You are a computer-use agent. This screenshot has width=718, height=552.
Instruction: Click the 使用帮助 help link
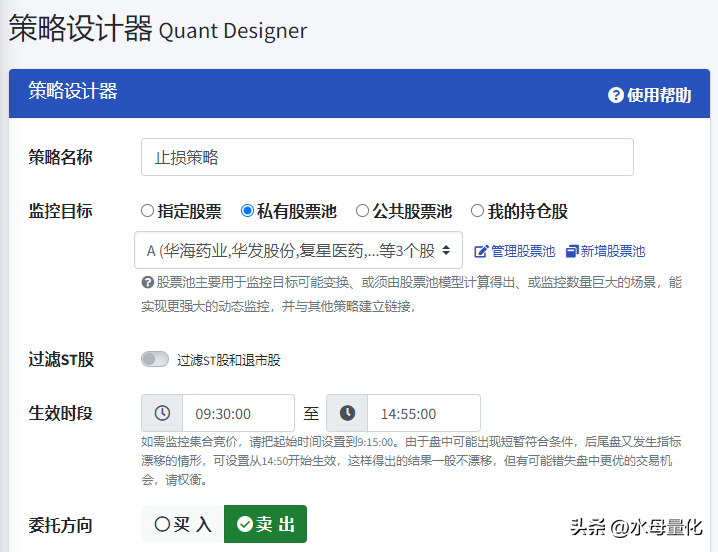point(658,95)
